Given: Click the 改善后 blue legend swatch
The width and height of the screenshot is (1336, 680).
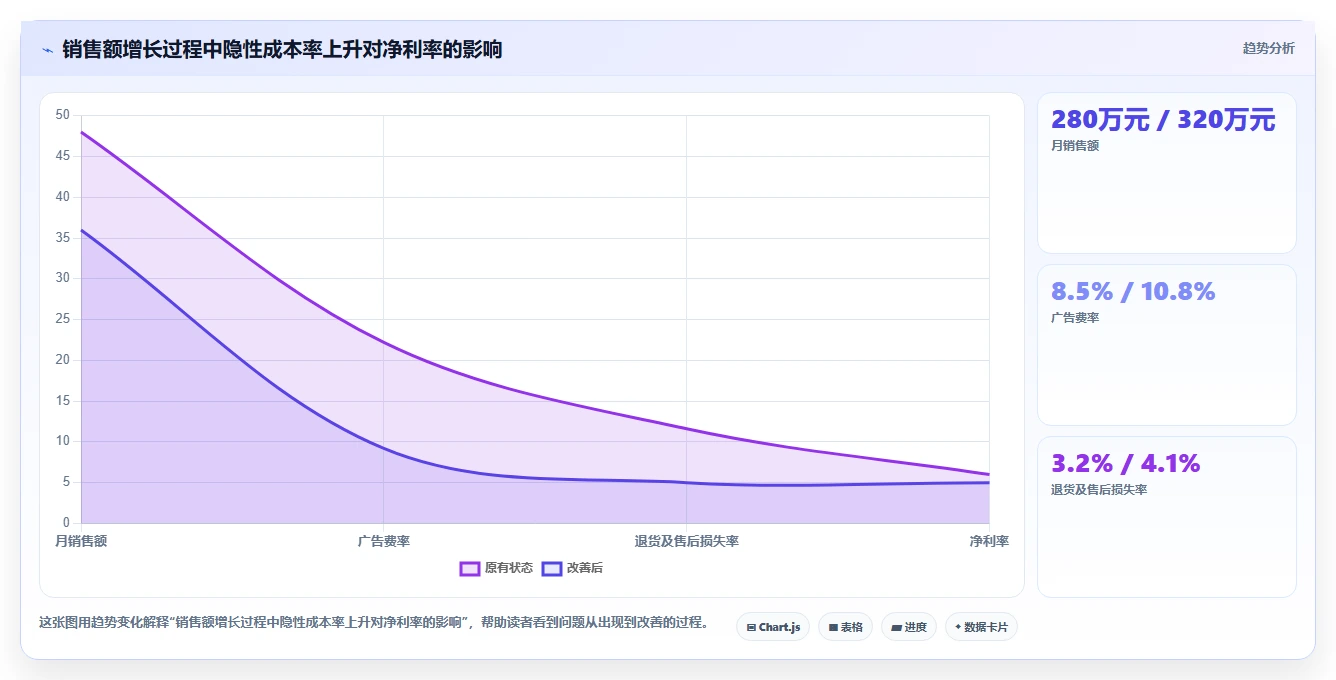Looking at the screenshot, I should pyautogui.click(x=552, y=568).
